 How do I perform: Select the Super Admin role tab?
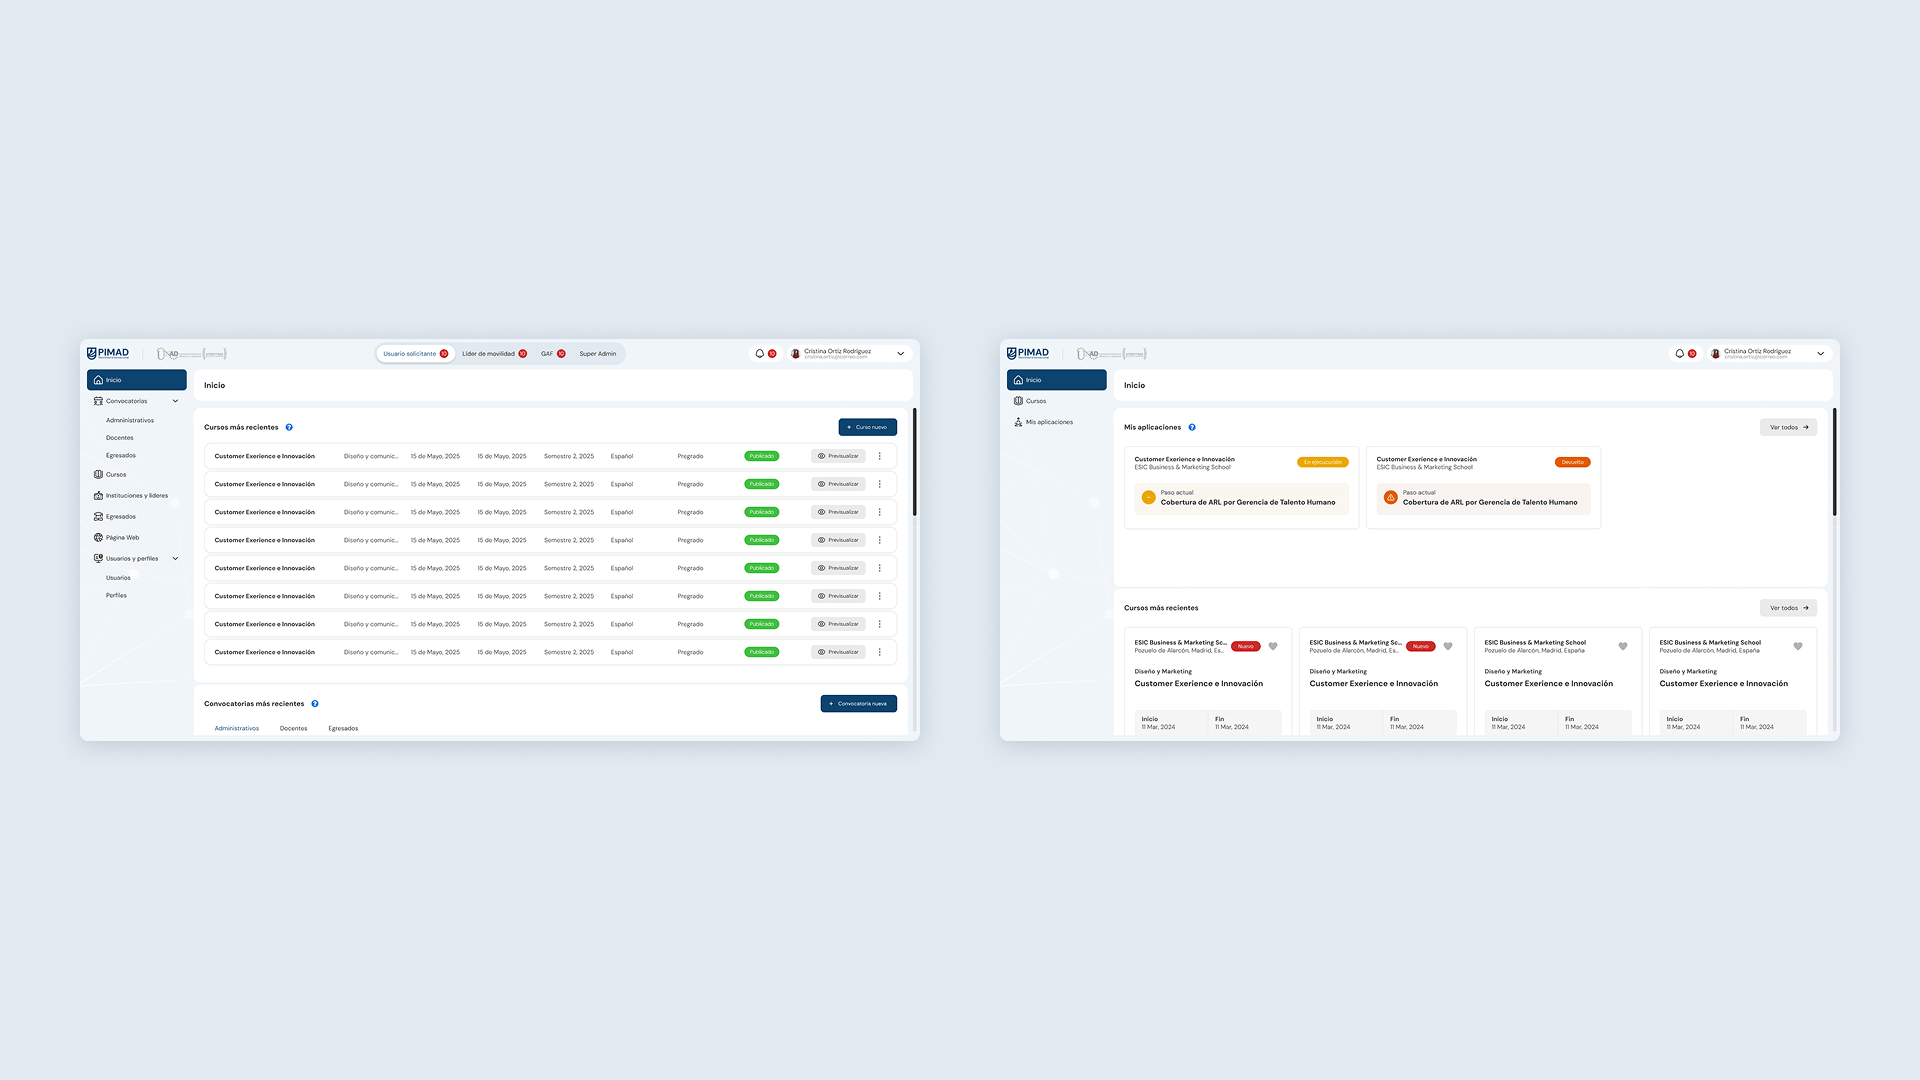598,354
